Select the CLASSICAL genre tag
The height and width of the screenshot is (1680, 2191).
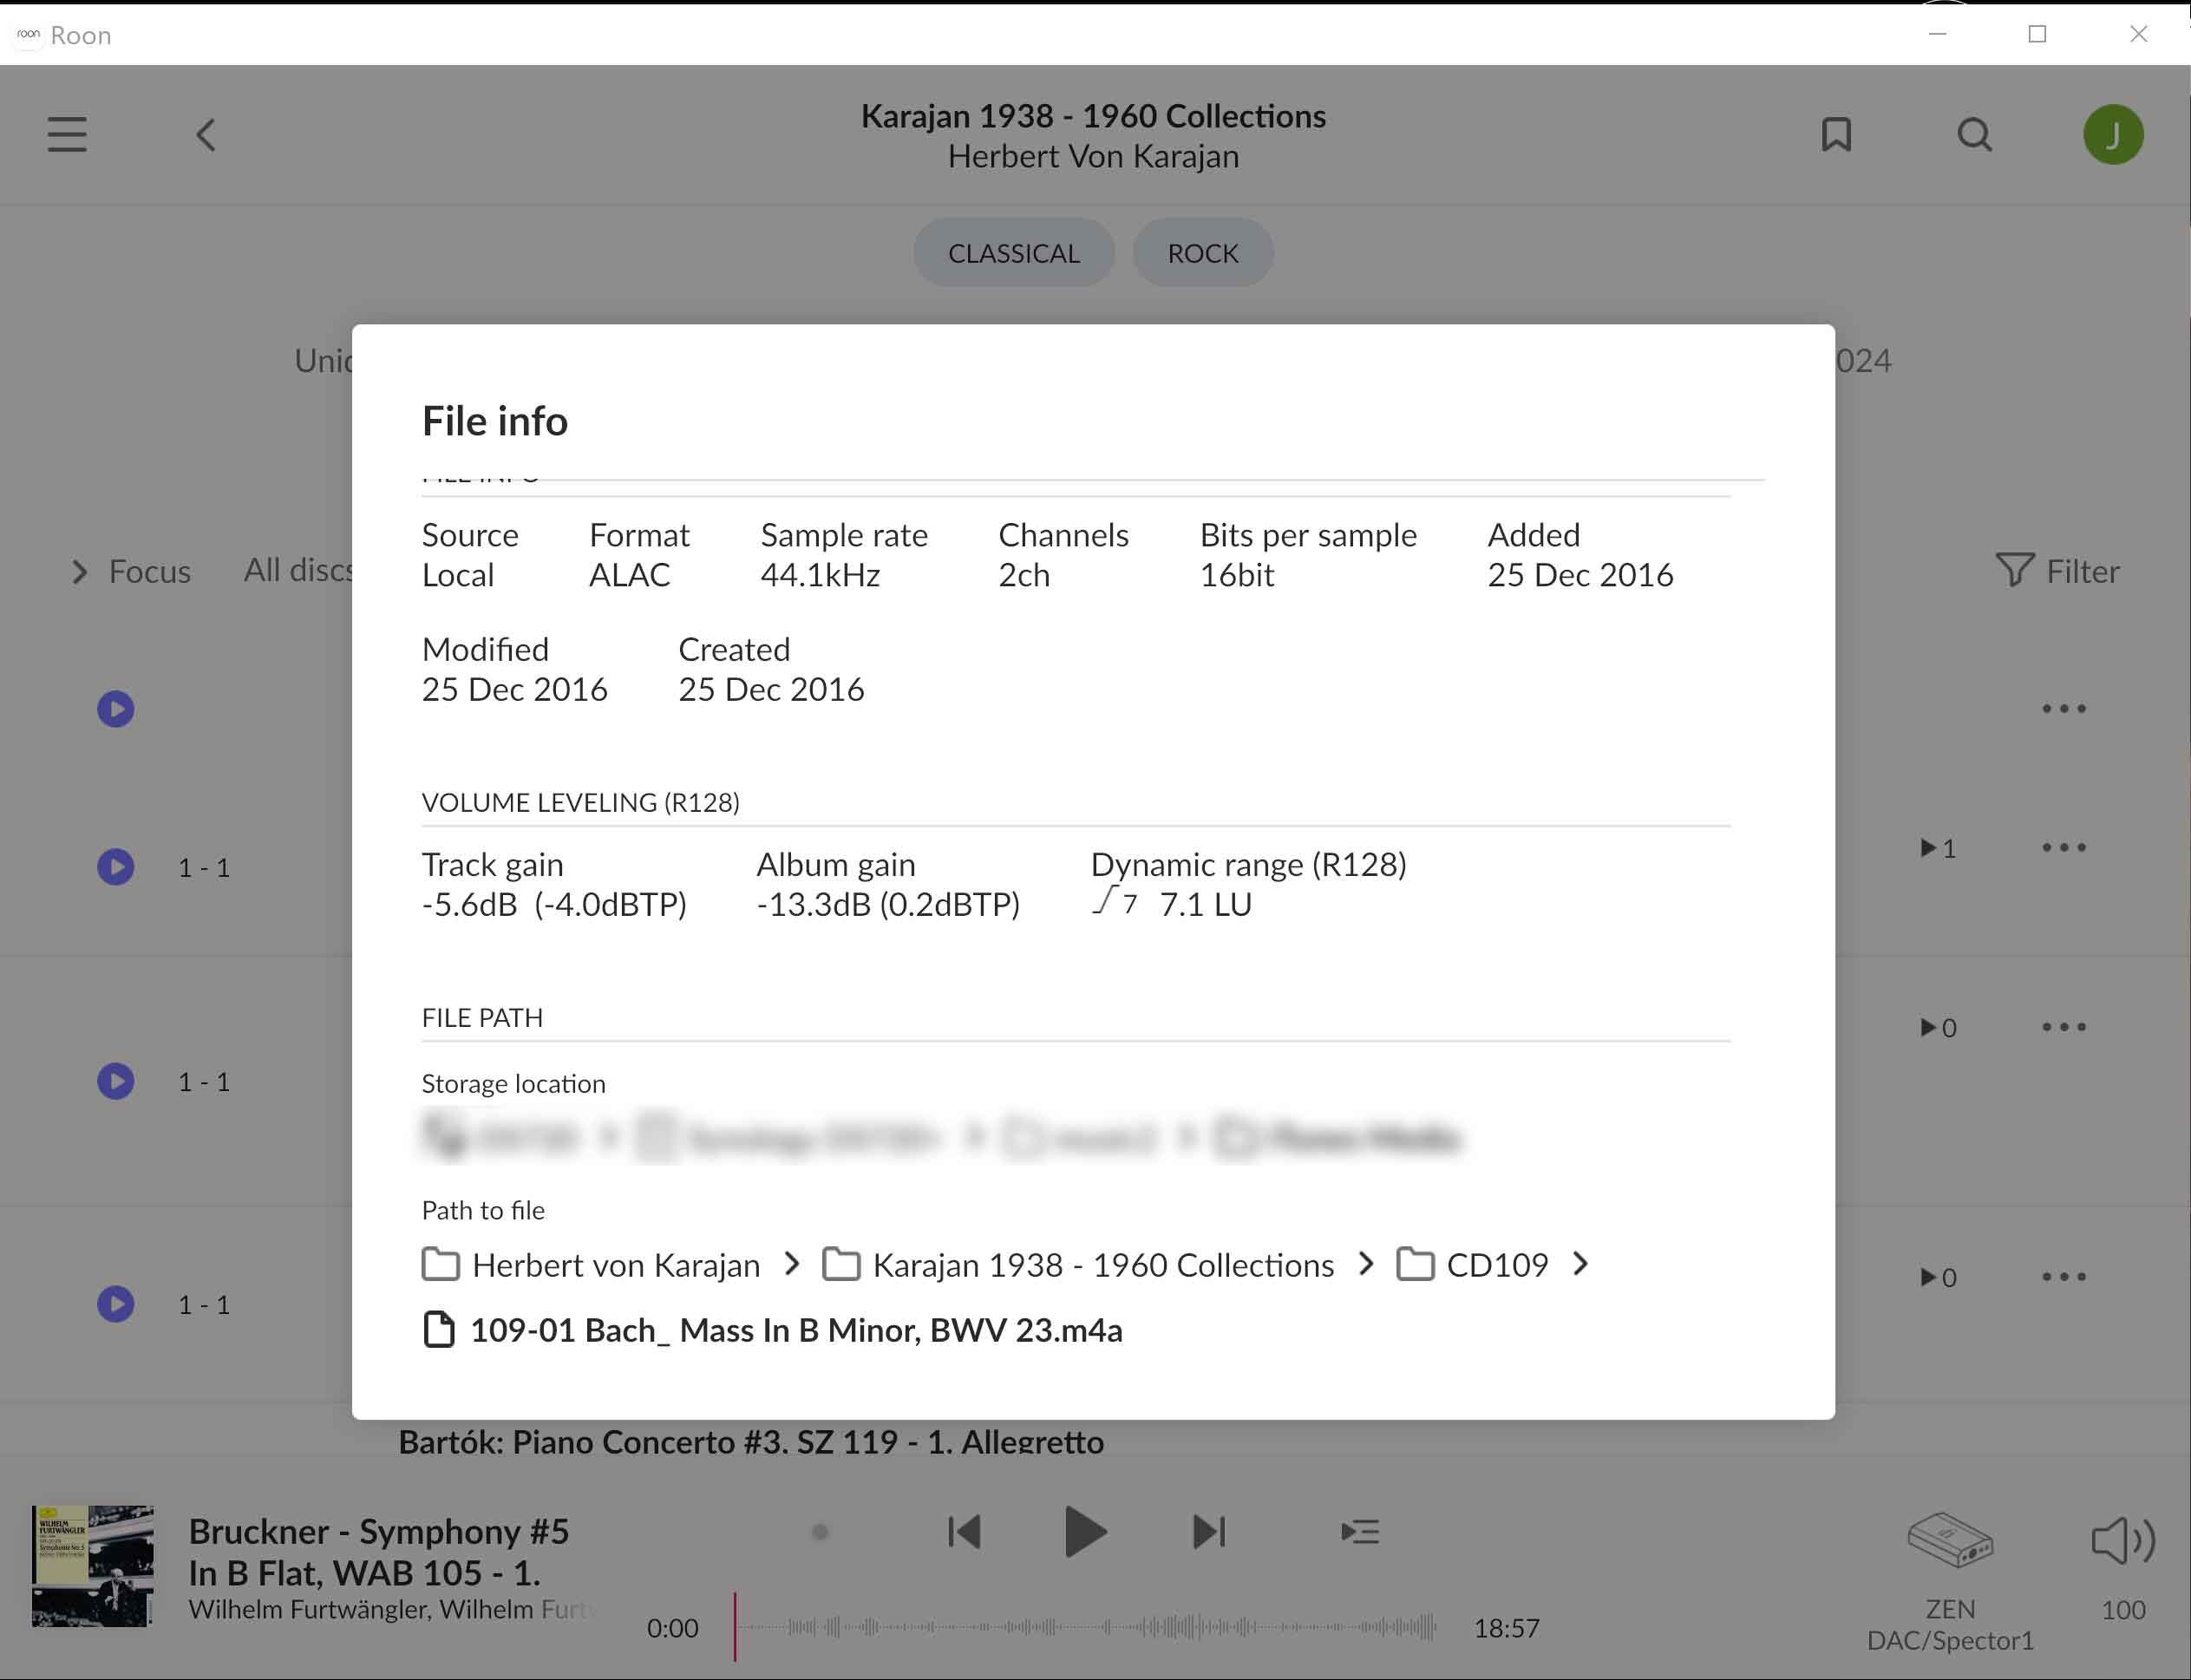pos(1013,253)
